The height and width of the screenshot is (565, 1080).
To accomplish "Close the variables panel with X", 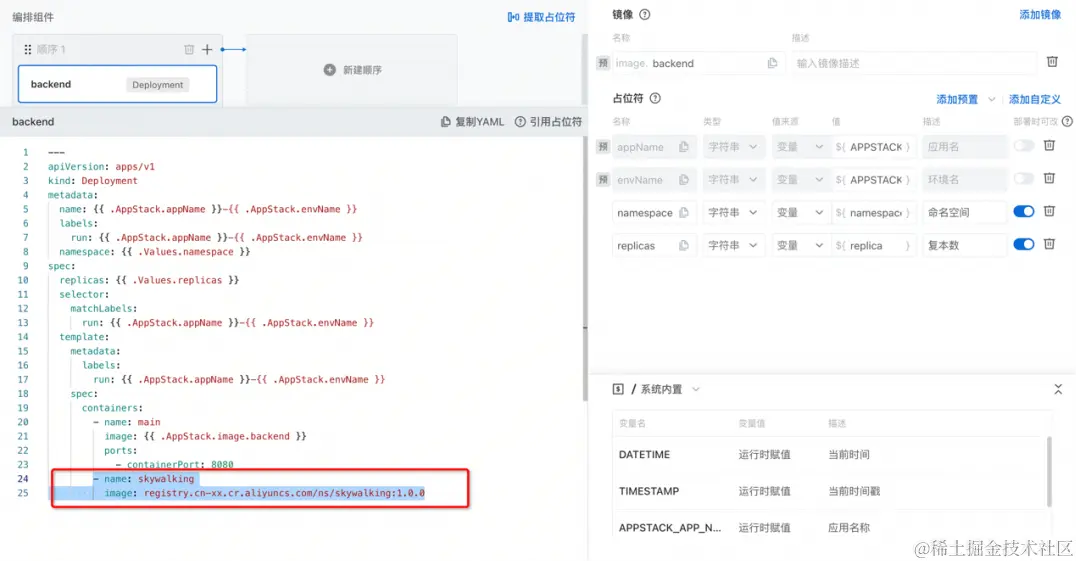I will coord(1058,390).
